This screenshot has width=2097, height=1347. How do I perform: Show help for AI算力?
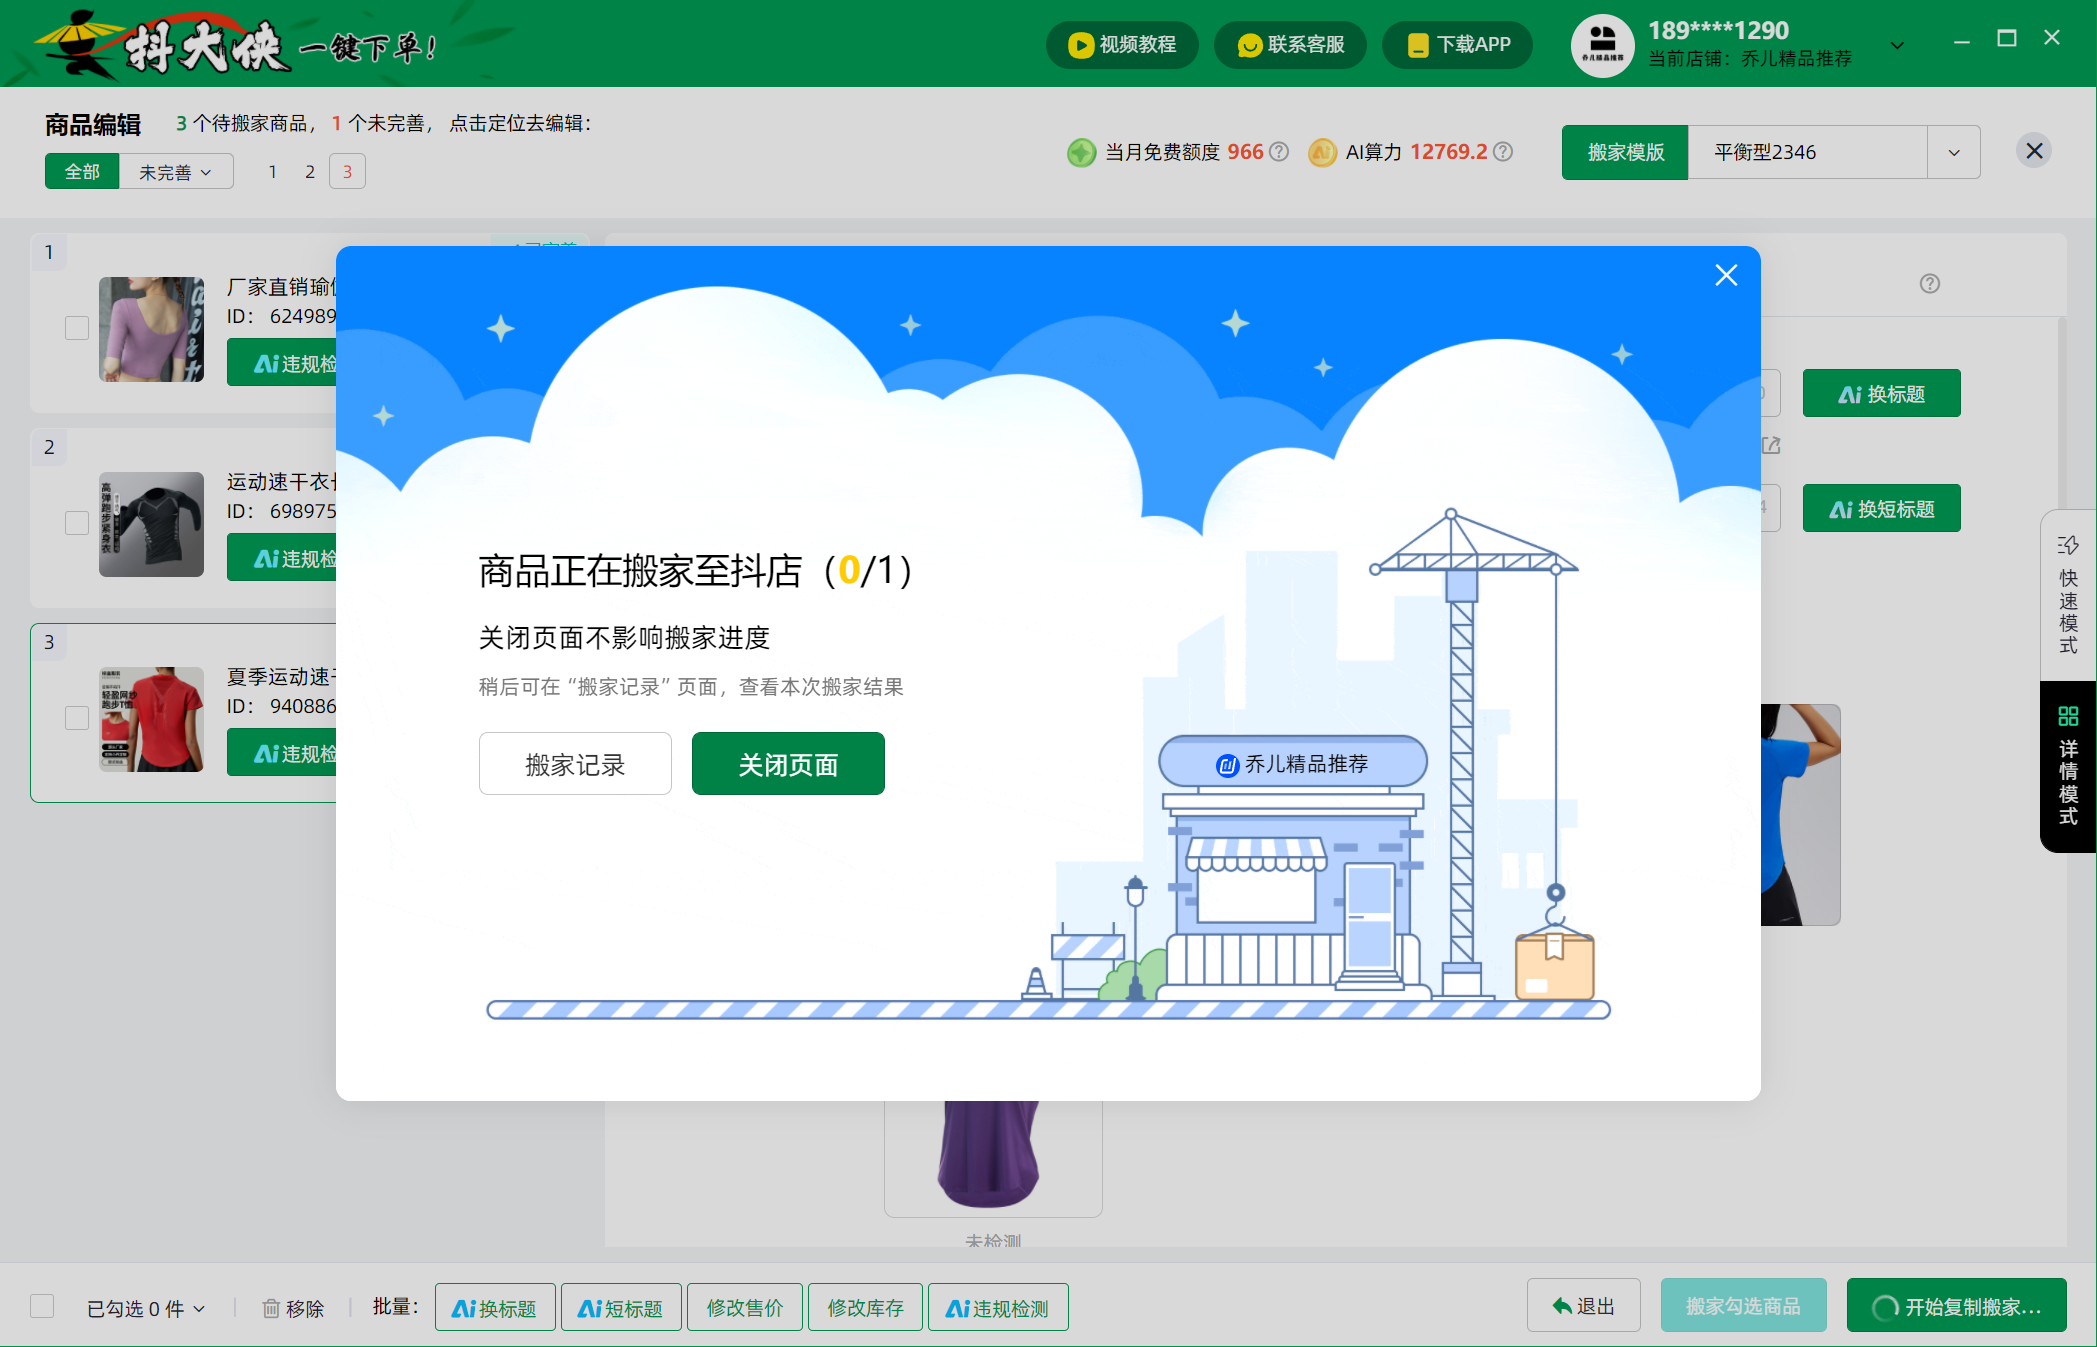click(x=1503, y=152)
